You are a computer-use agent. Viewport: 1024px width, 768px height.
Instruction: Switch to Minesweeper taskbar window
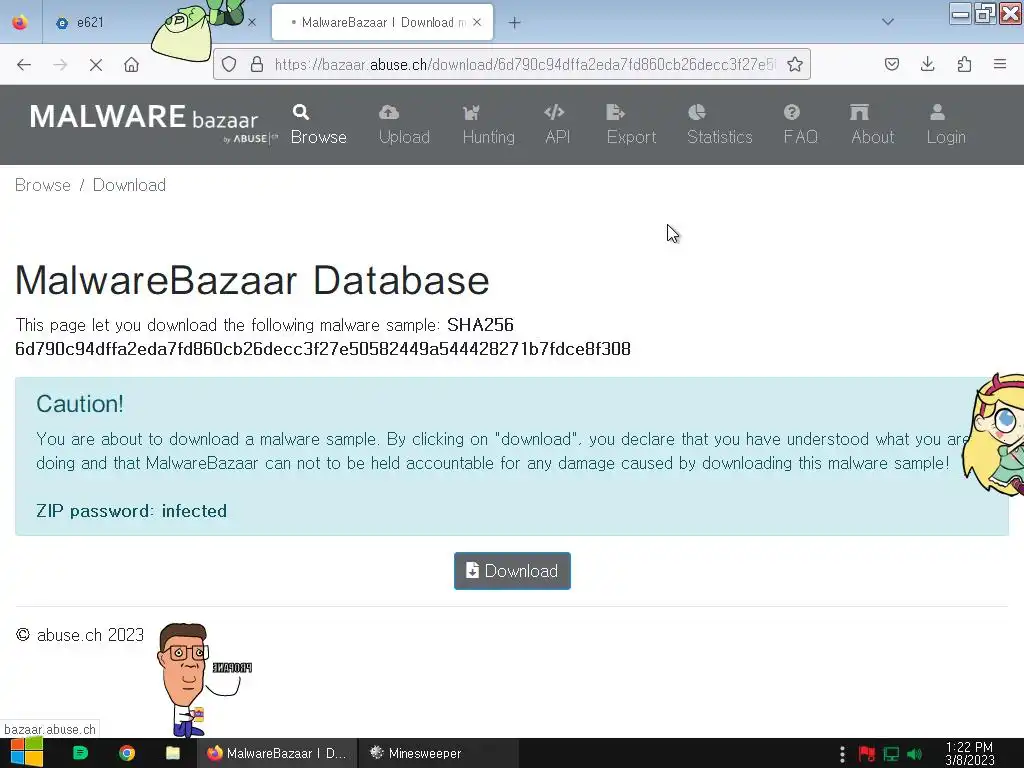[440, 753]
